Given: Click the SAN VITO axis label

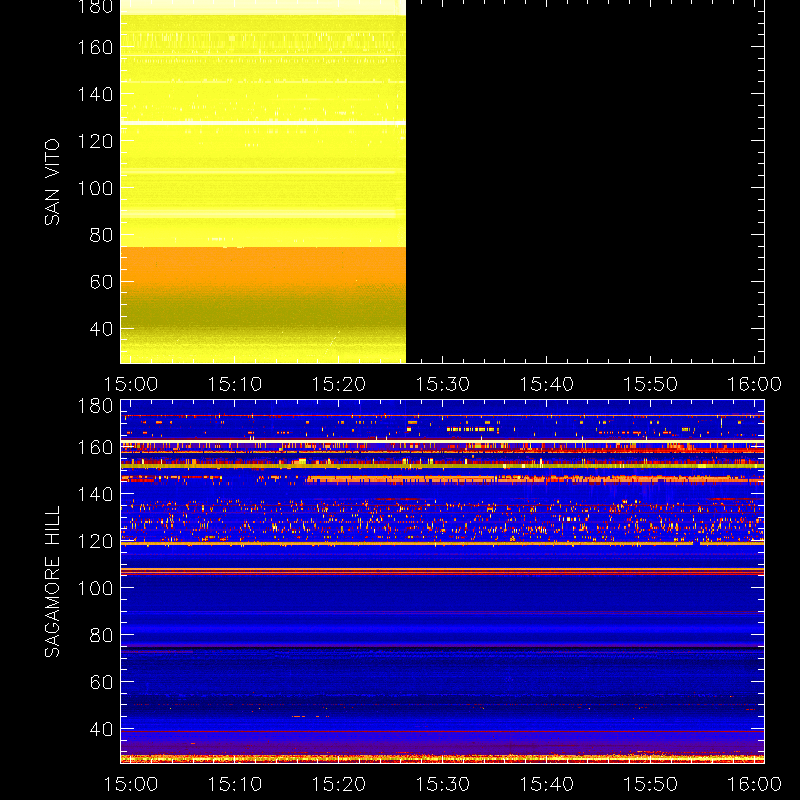Looking at the screenshot, I should click(52, 182).
